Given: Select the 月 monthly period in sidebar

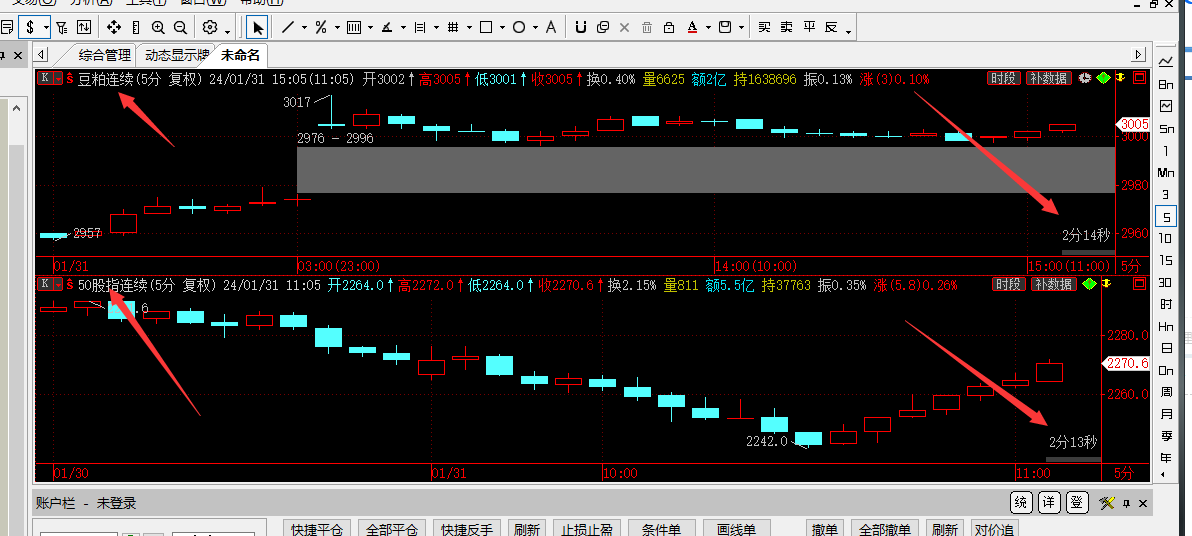Looking at the screenshot, I should coord(1165,414).
